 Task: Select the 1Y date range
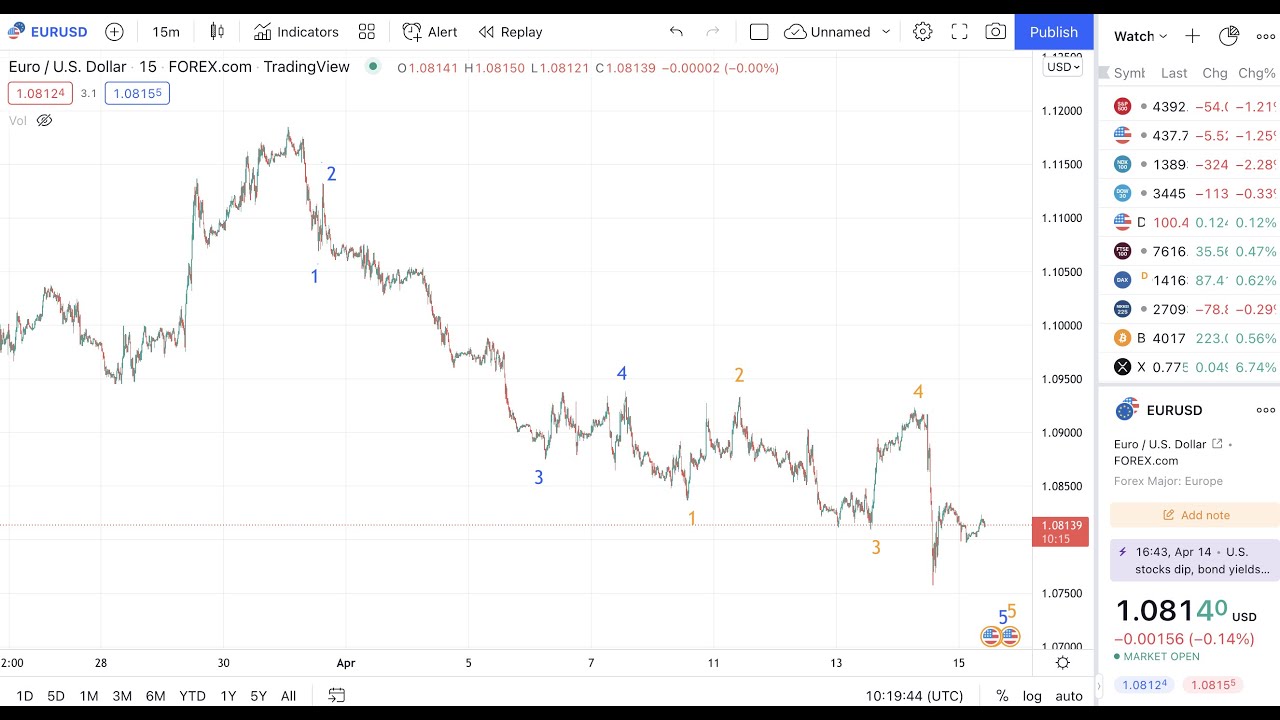point(228,696)
